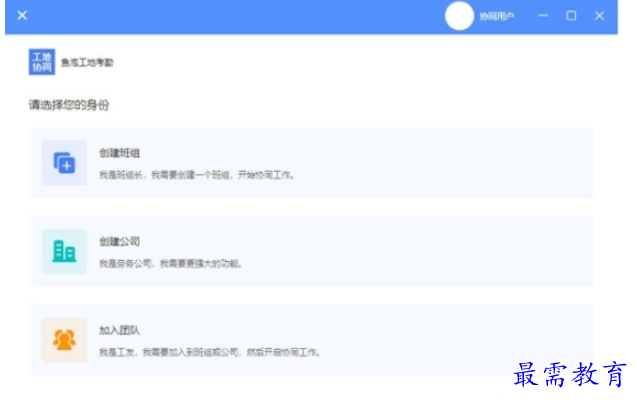Image resolution: width=635 pixels, height=406 pixels.
Task: Click the 加入团队 orange people icon
Action: (x=64, y=340)
